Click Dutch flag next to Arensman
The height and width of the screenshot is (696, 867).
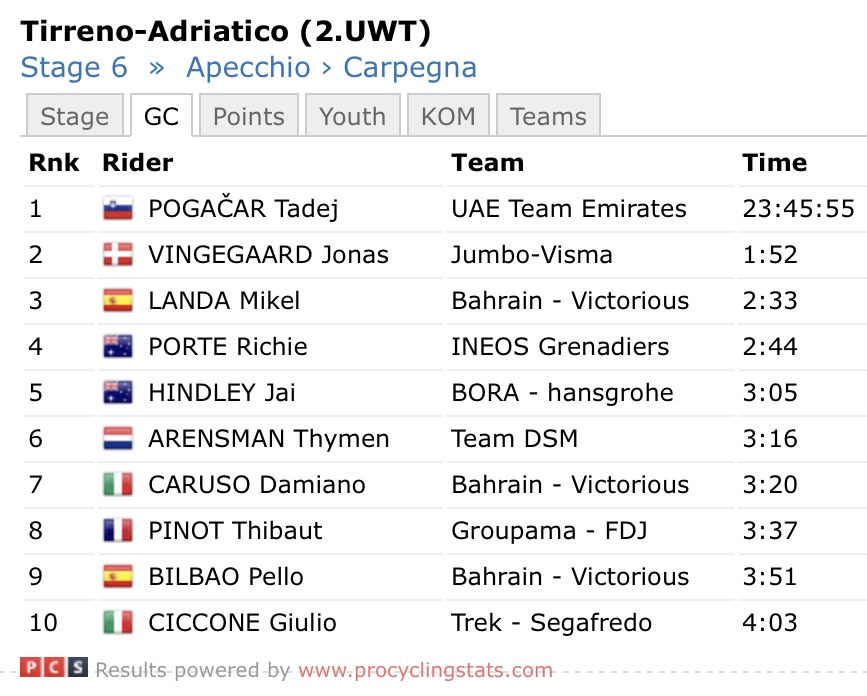[x=118, y=439]
